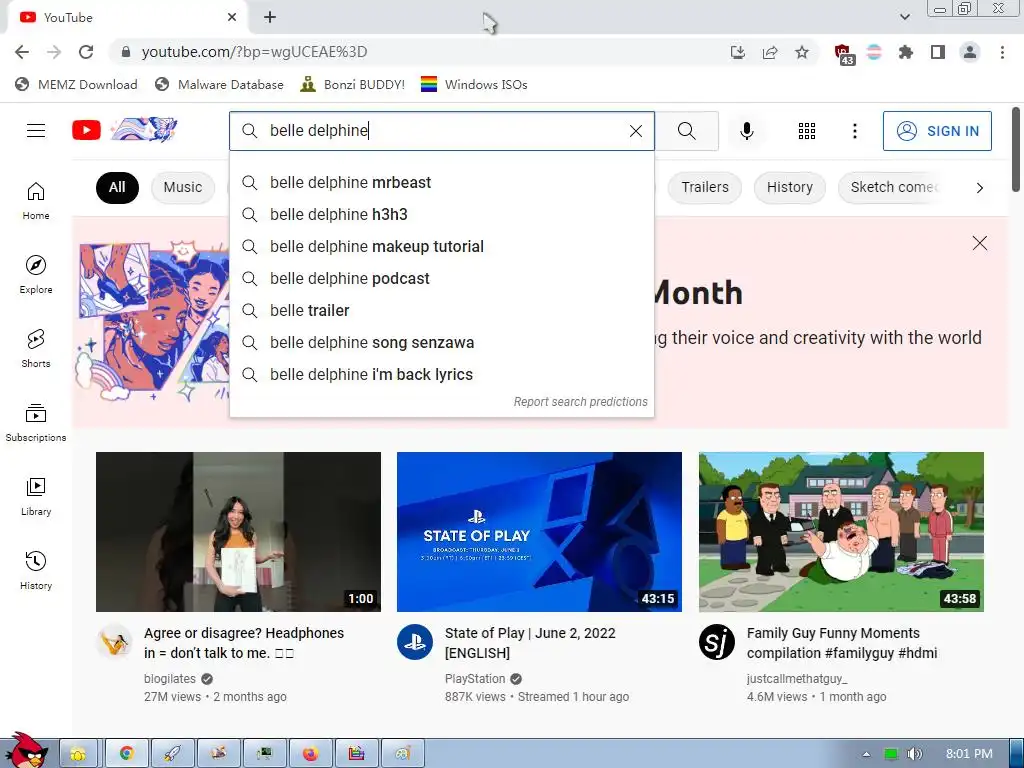Open the blogilates headphones video thumbnail
Screen dimensions: 1024x768
pyautogui.click(x=238, y=532)
